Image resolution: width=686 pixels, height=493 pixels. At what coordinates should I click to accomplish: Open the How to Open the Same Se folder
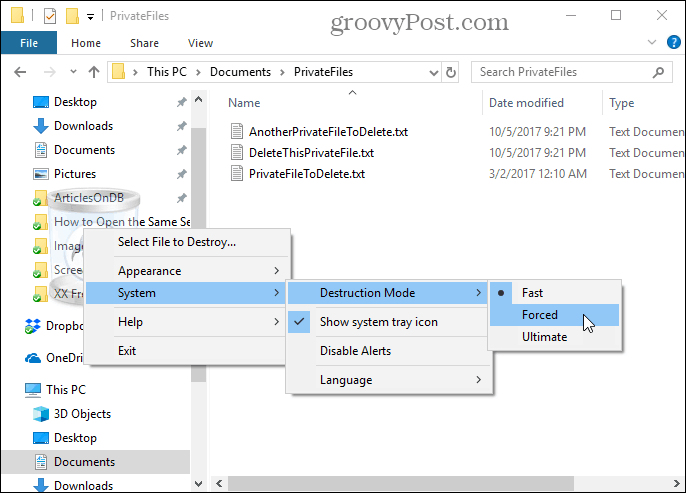tap(122, 222)
